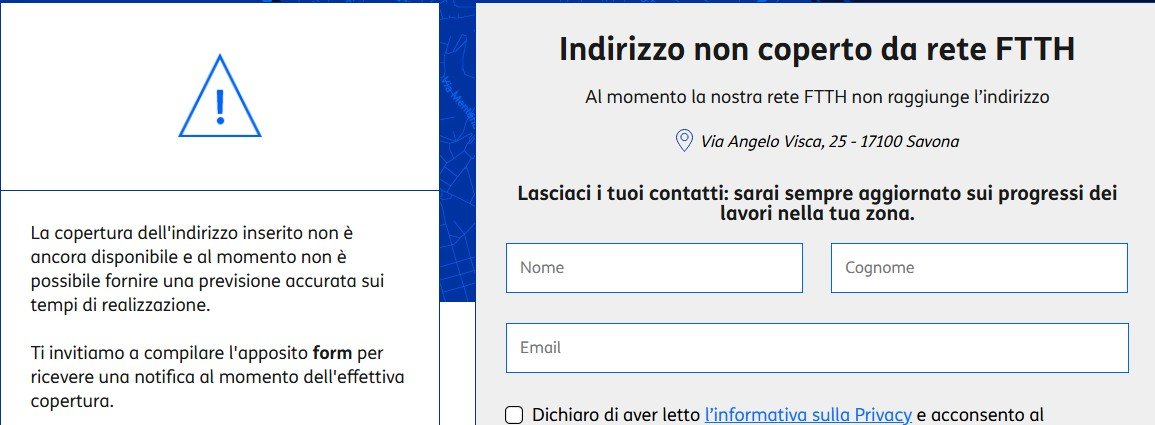Viewport: 1155px width, 425px height.
Task: Focus the Nome input field
Action: 654,268
